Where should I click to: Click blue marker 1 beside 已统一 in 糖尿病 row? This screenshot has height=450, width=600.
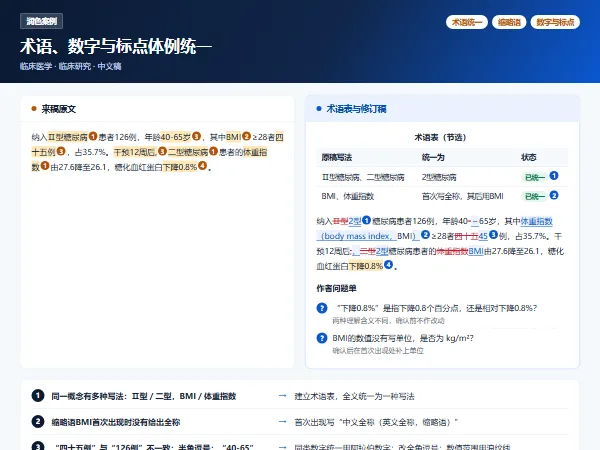point(554,176)
